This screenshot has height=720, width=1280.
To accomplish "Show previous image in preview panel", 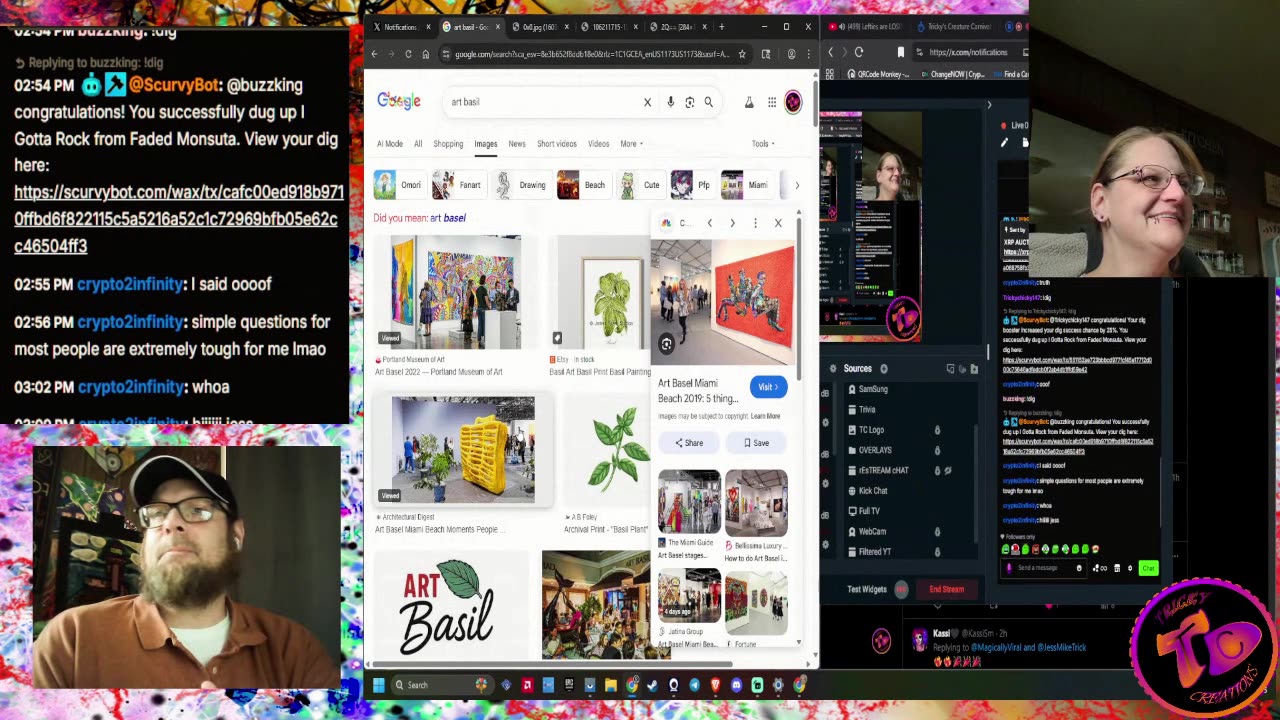I will (x=710, y=223).
